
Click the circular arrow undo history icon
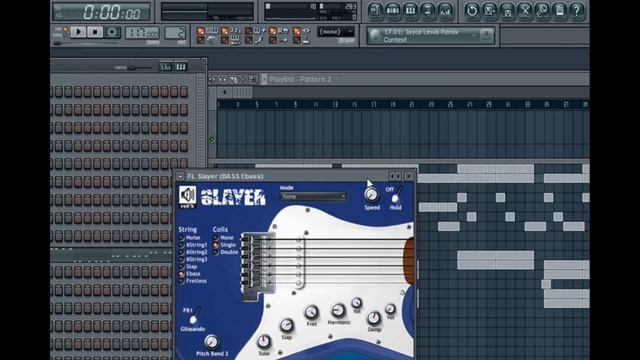472,11
